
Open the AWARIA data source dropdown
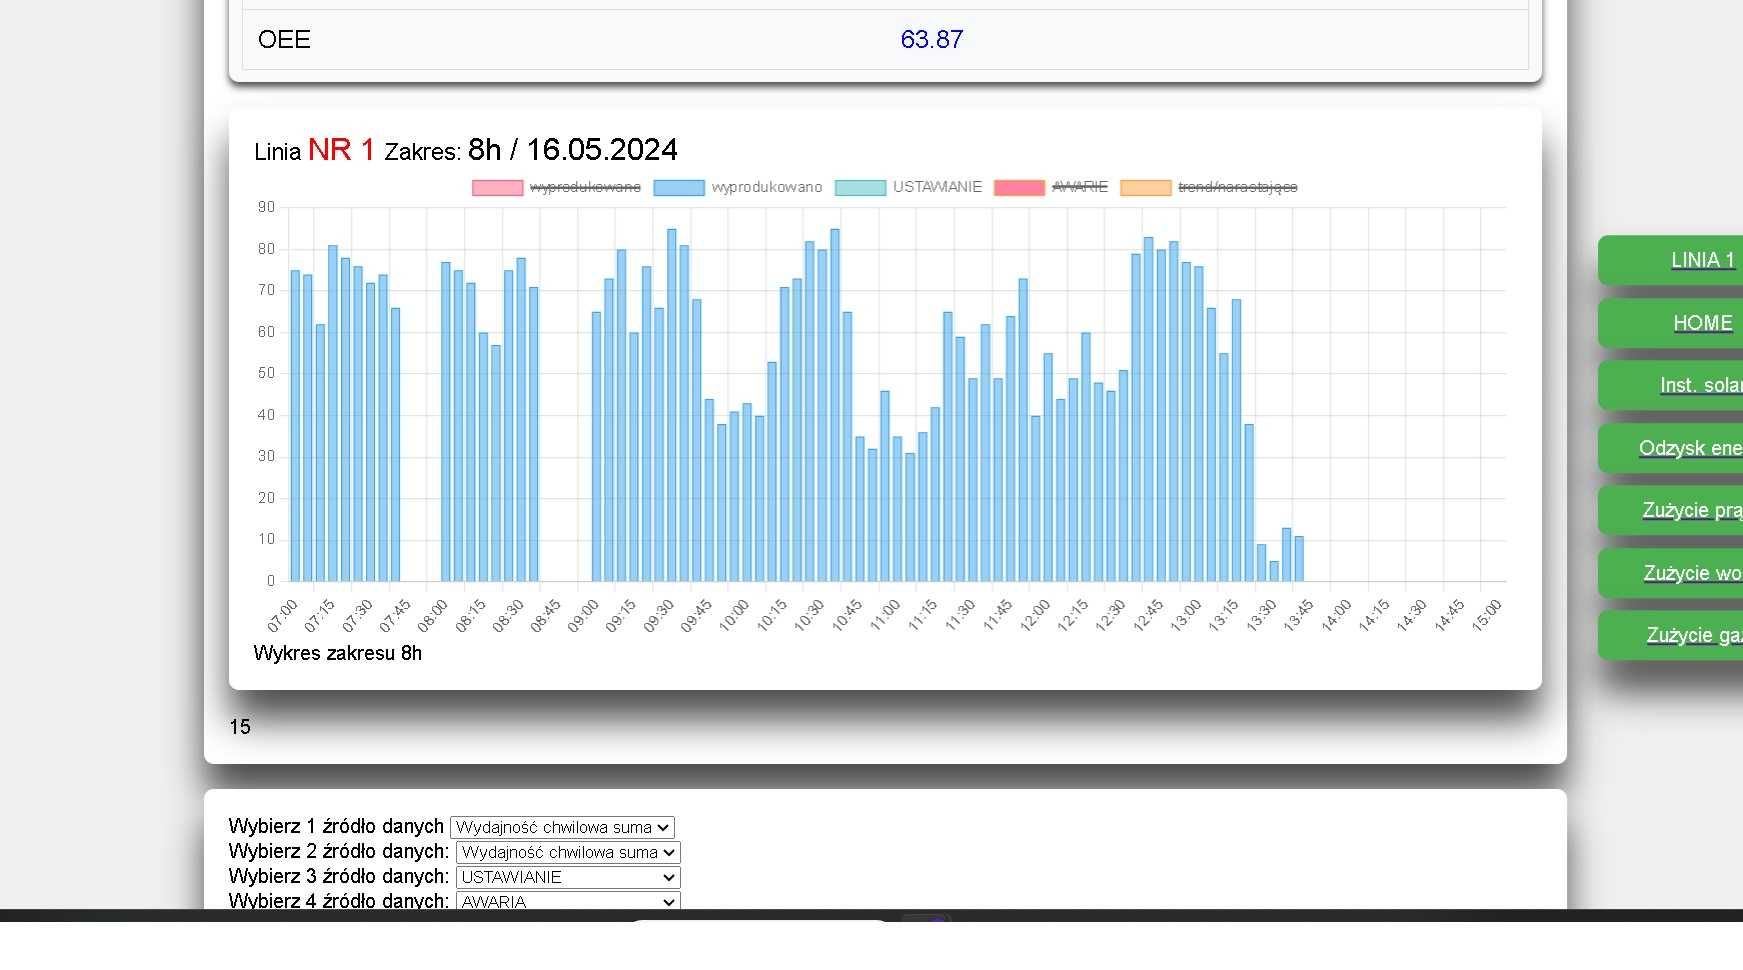pyautogui.click(x=568, y=901)
